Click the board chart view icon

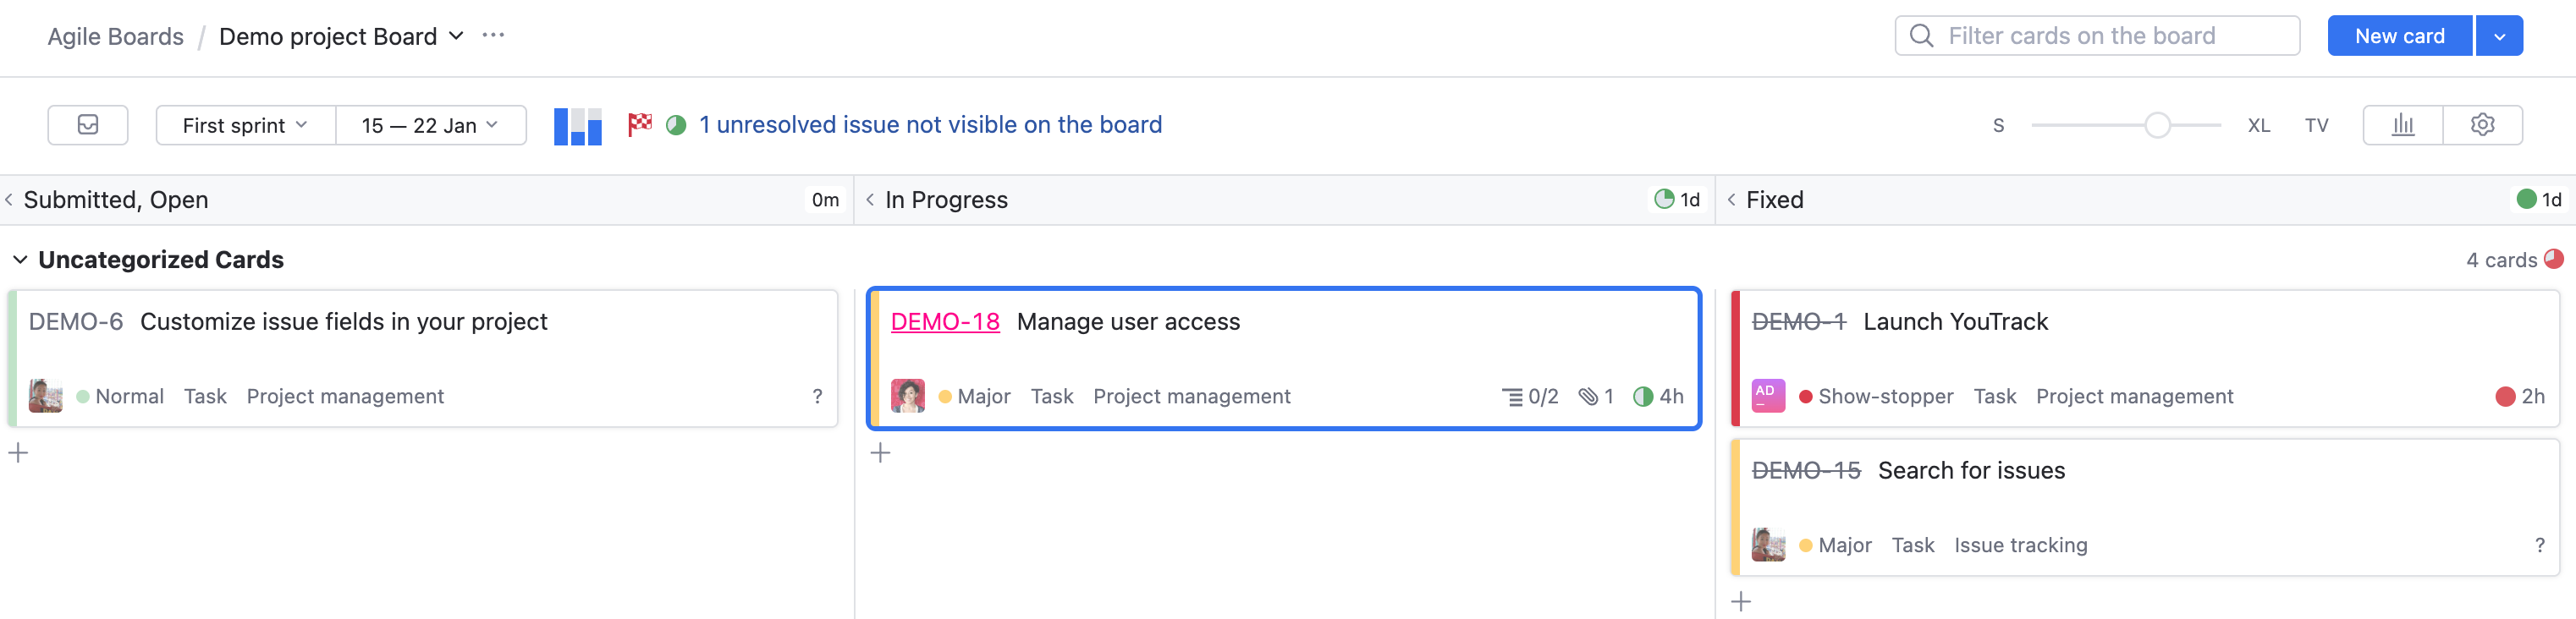[578, 126]
